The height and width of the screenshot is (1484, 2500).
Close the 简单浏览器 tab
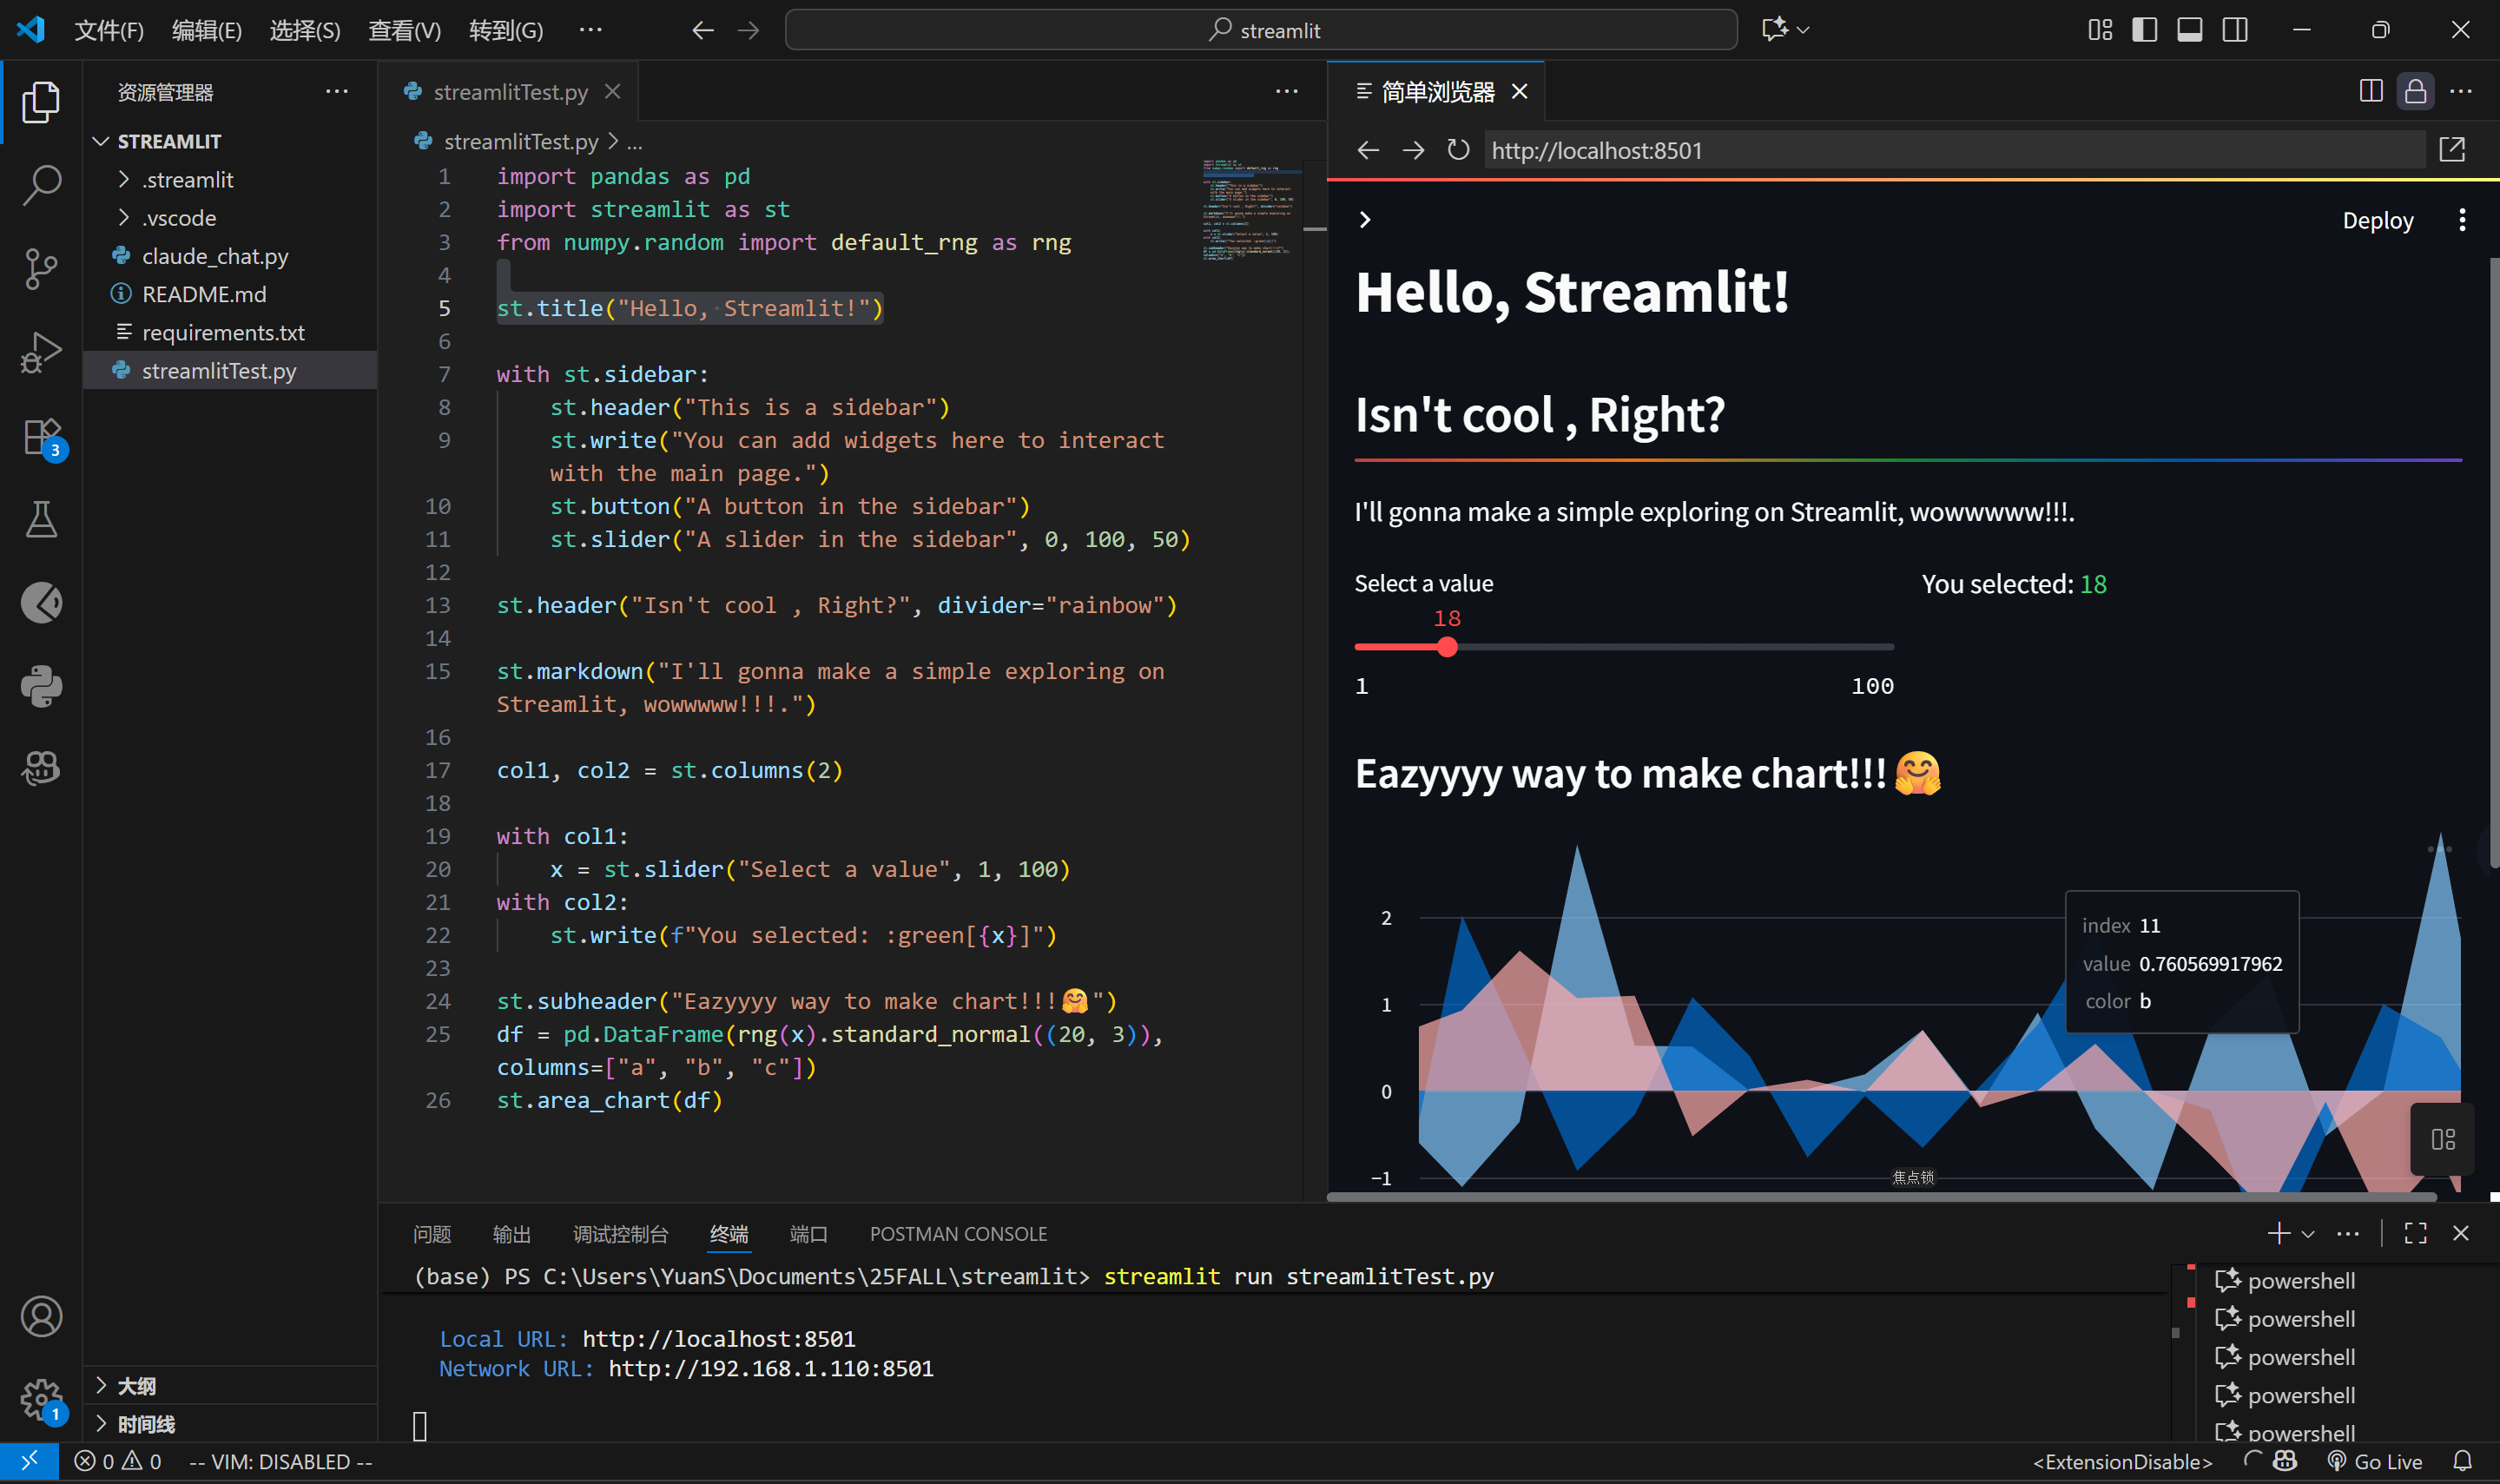tap(1519, 91)
